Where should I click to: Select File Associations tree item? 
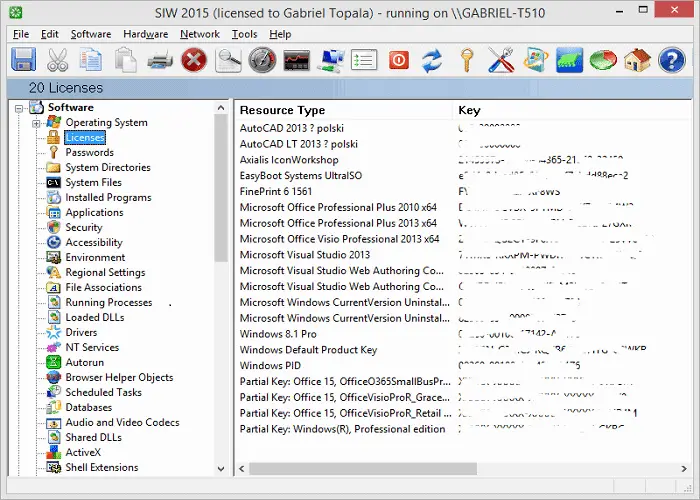click(x=103, y=288)
